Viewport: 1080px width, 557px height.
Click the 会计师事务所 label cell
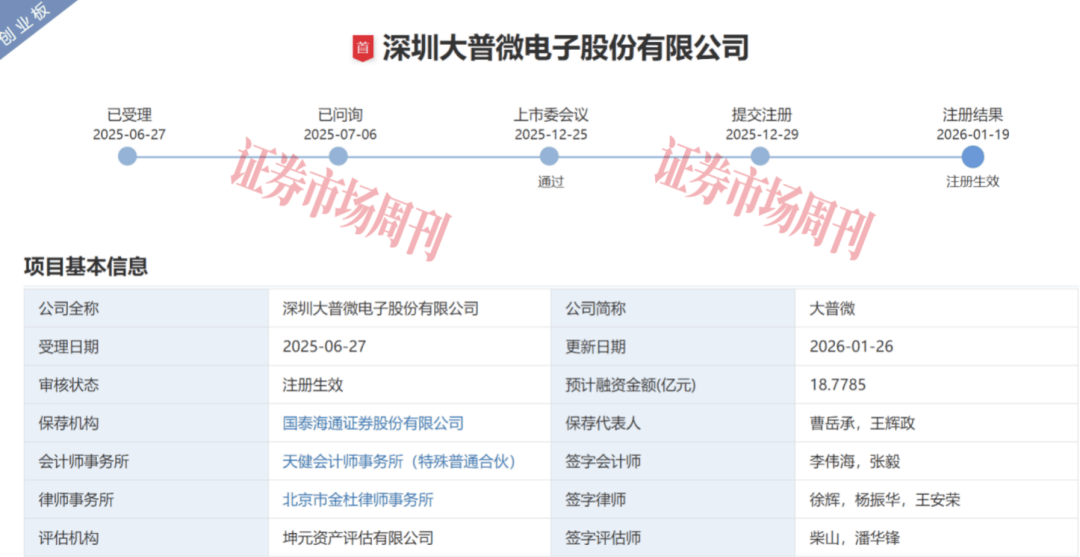[x=146, y=461]
